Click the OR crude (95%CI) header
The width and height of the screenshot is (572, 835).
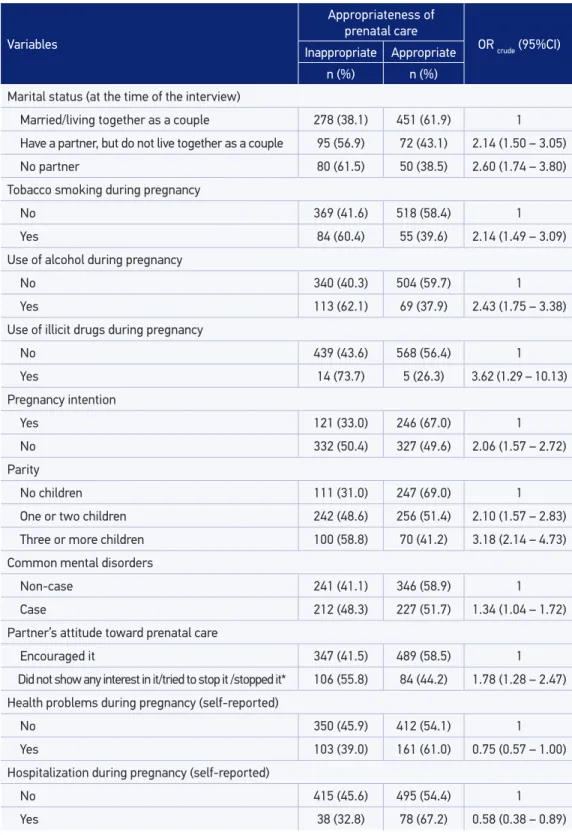519,45
